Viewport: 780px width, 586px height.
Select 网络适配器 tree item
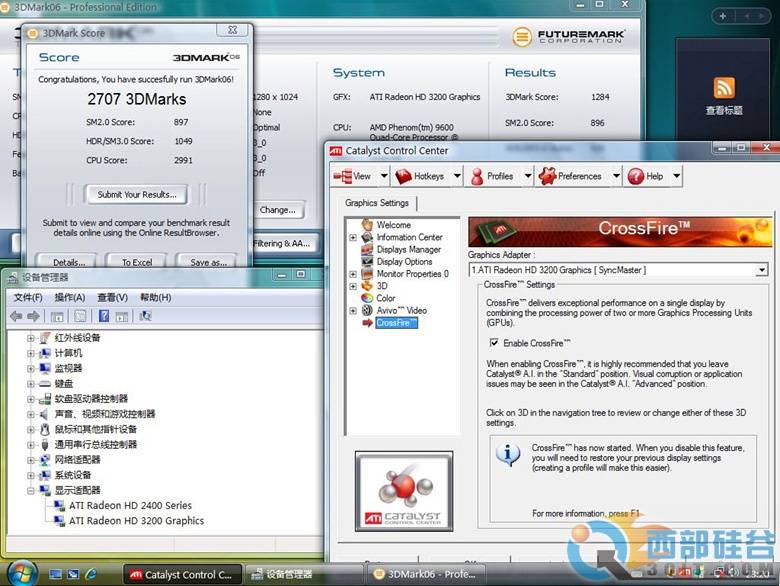(x=77, y=460)
